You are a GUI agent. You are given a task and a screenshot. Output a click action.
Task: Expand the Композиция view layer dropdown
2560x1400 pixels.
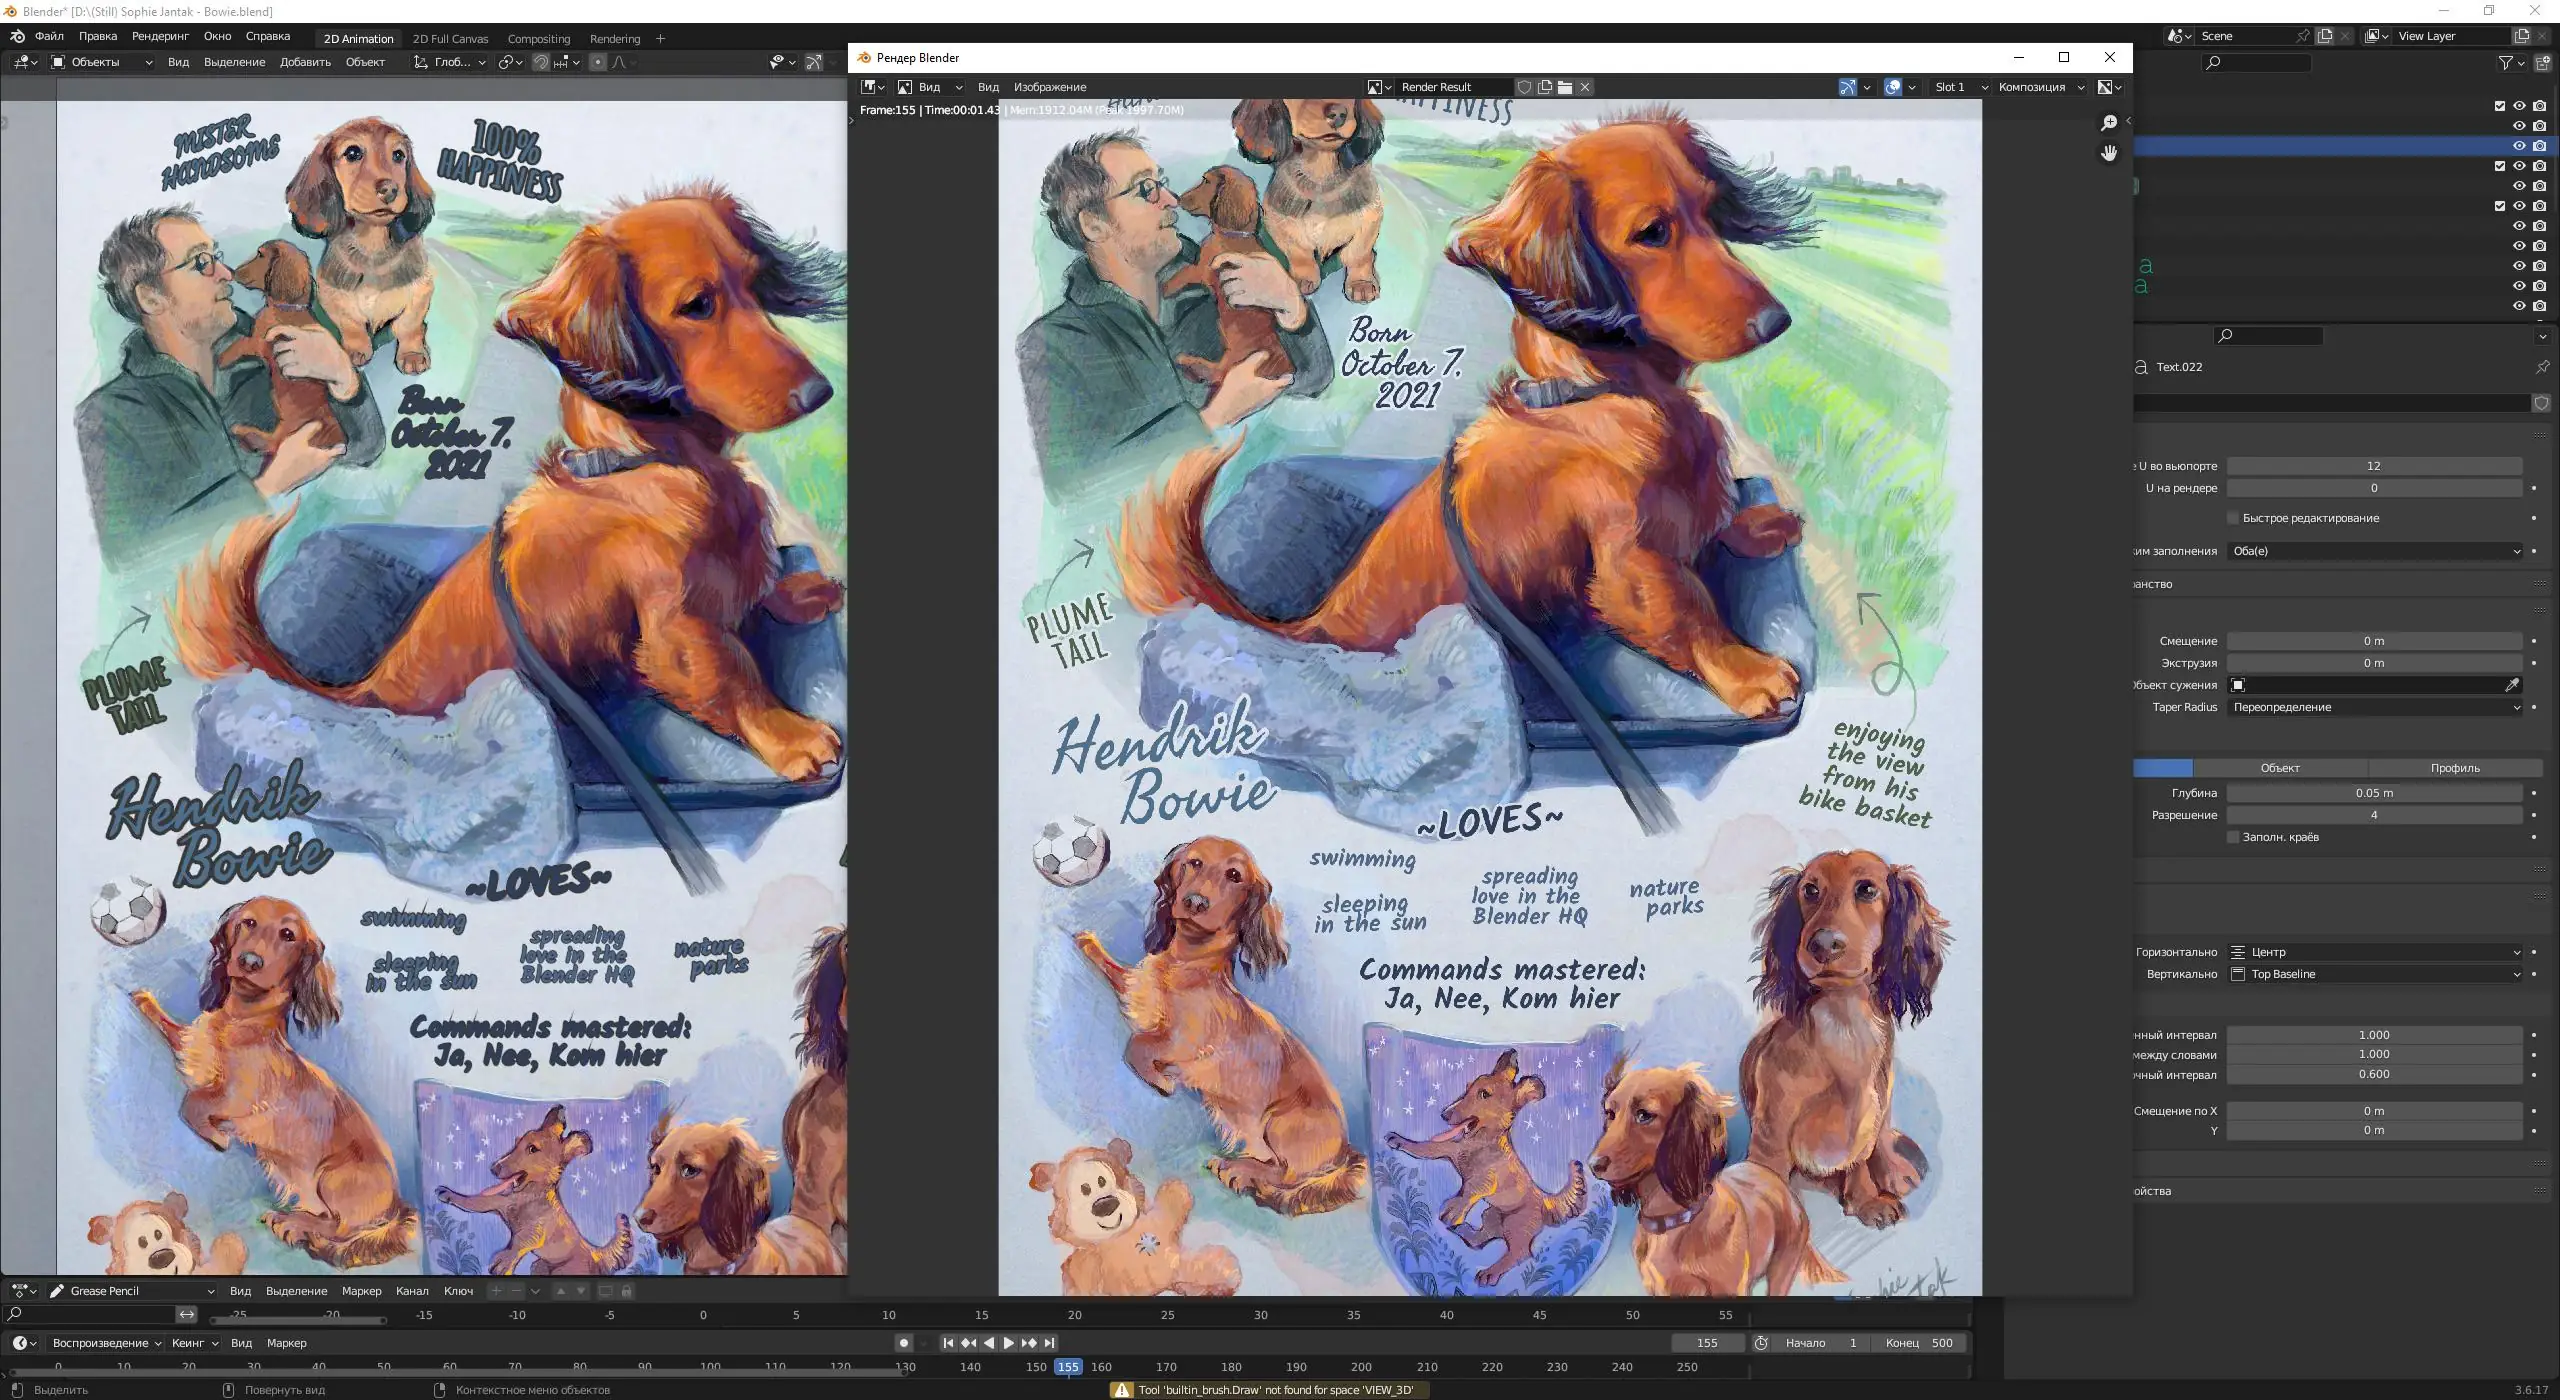coord(2040,87)
